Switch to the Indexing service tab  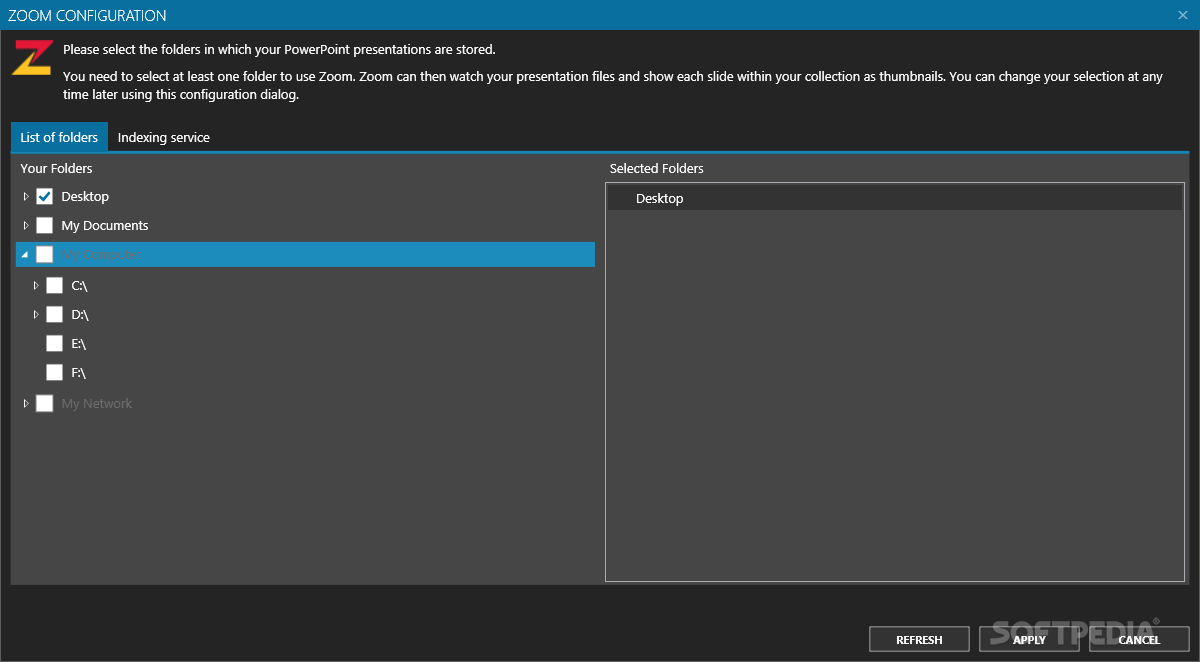[164, 138]
